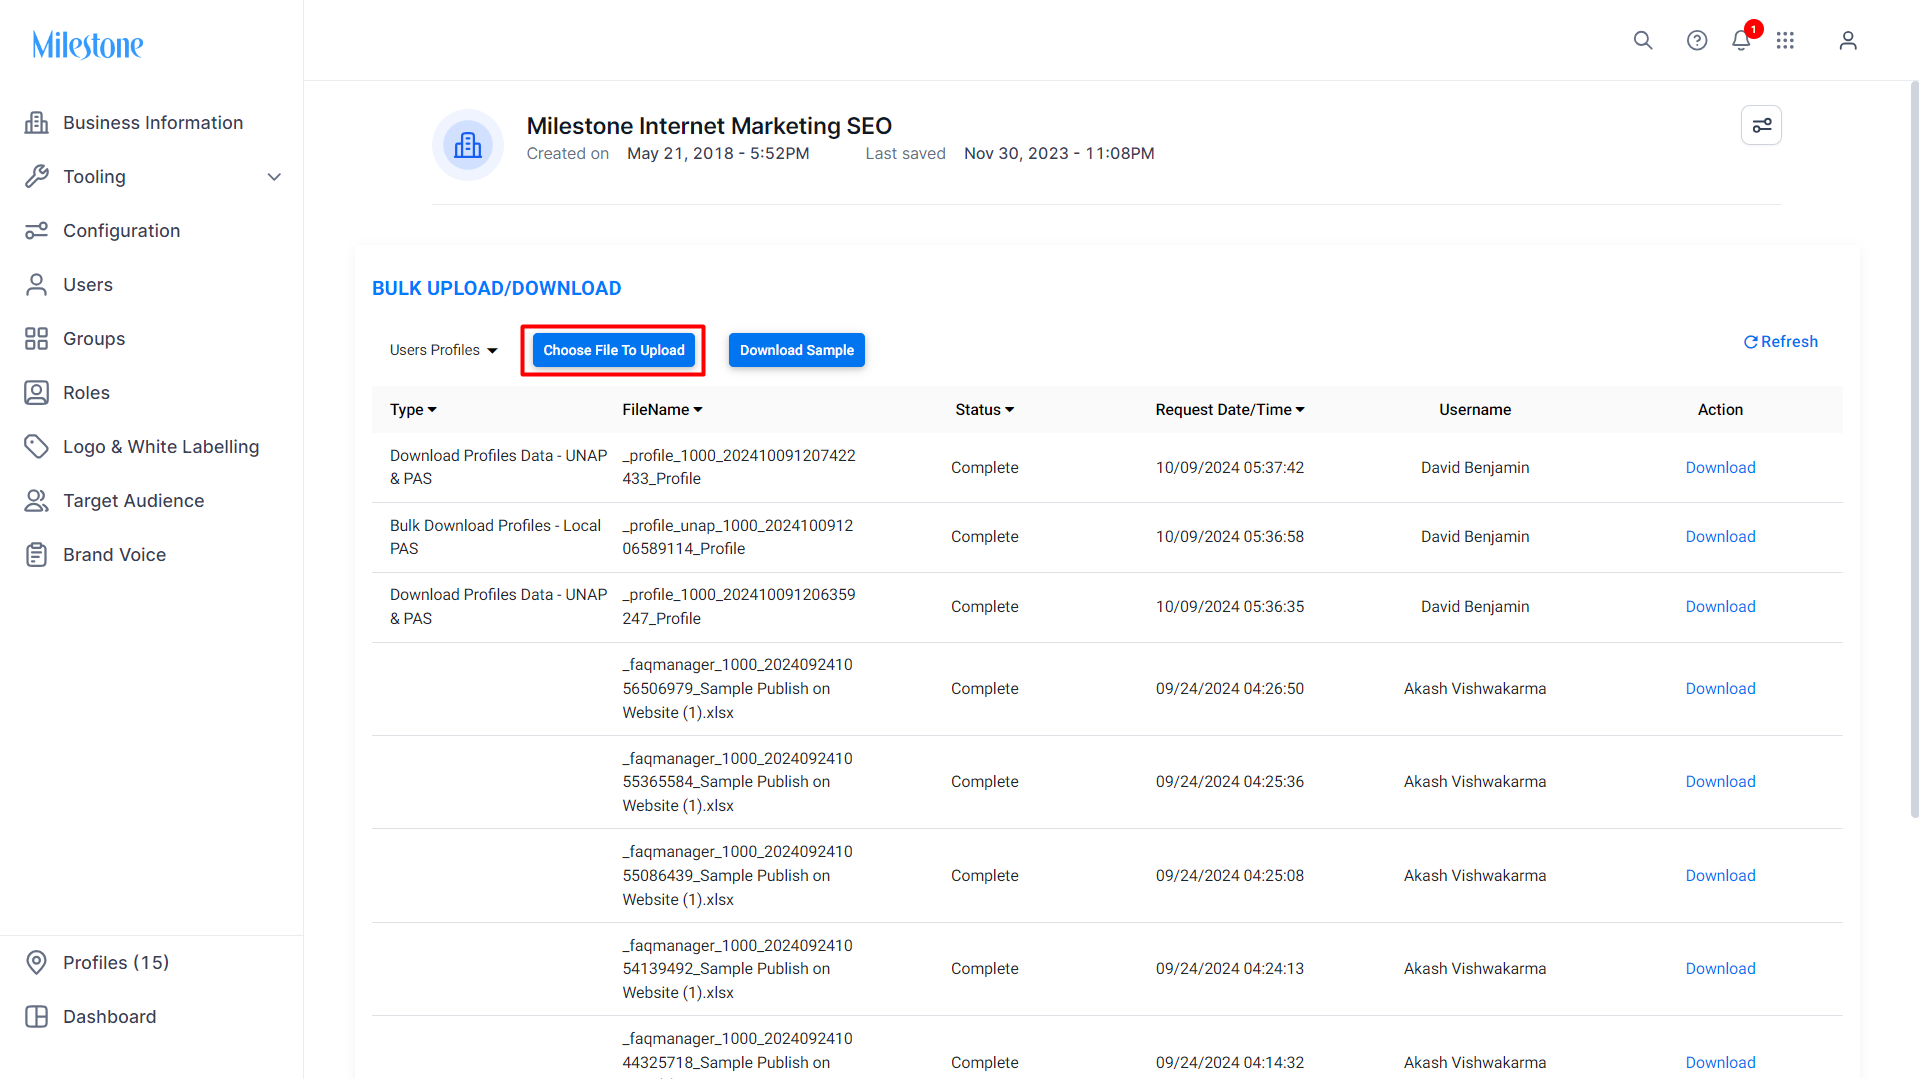Sort by FileName column
The height and width of the screenshot is (1079, 1919).
pyautogui.click(x=662, y=409)
